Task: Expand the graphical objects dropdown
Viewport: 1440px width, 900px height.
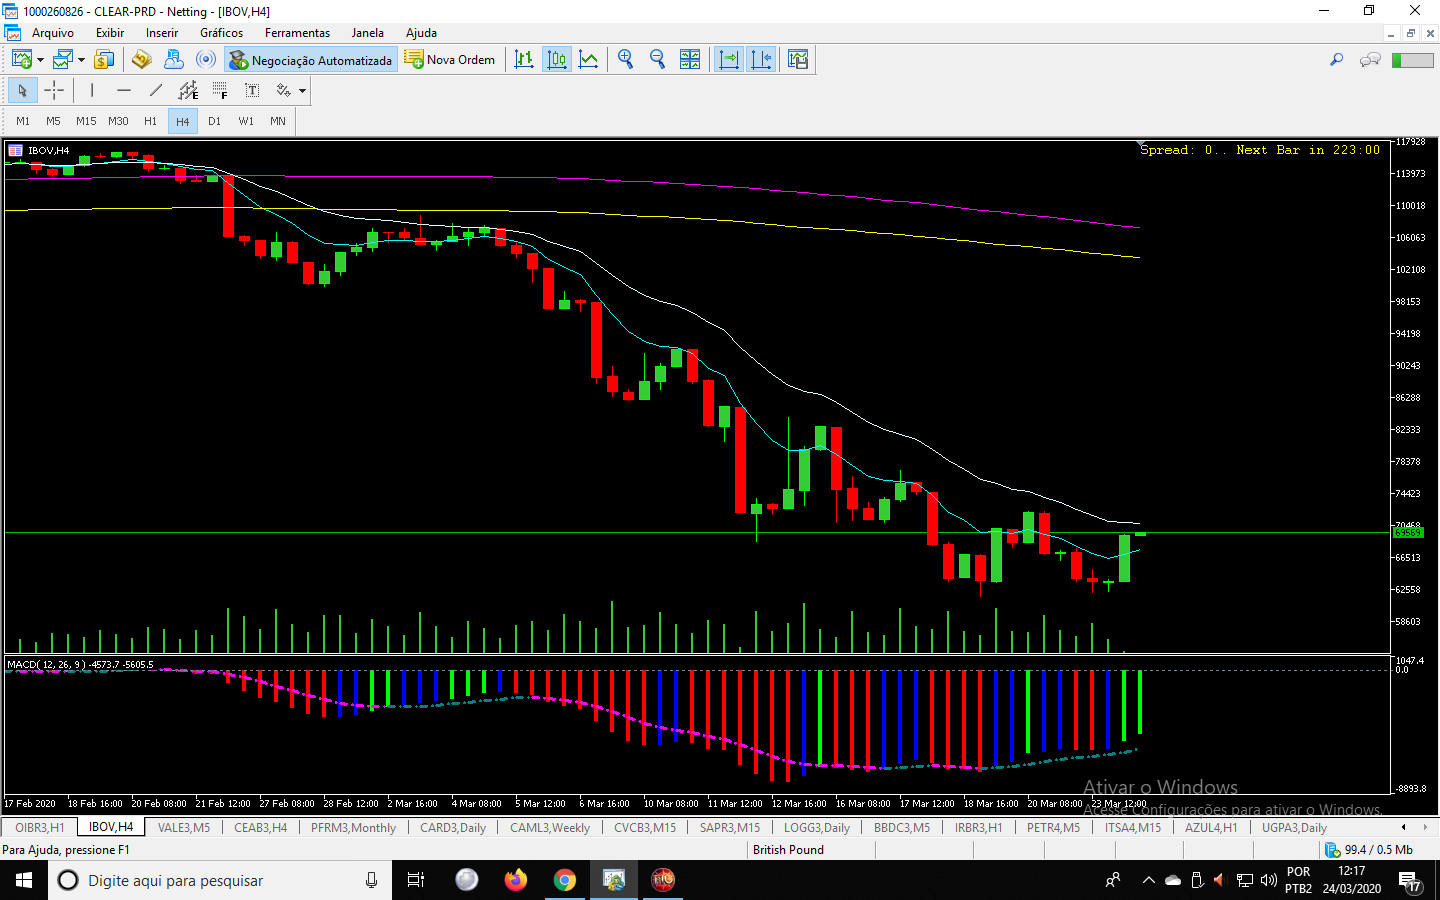Action: point(302,91)
